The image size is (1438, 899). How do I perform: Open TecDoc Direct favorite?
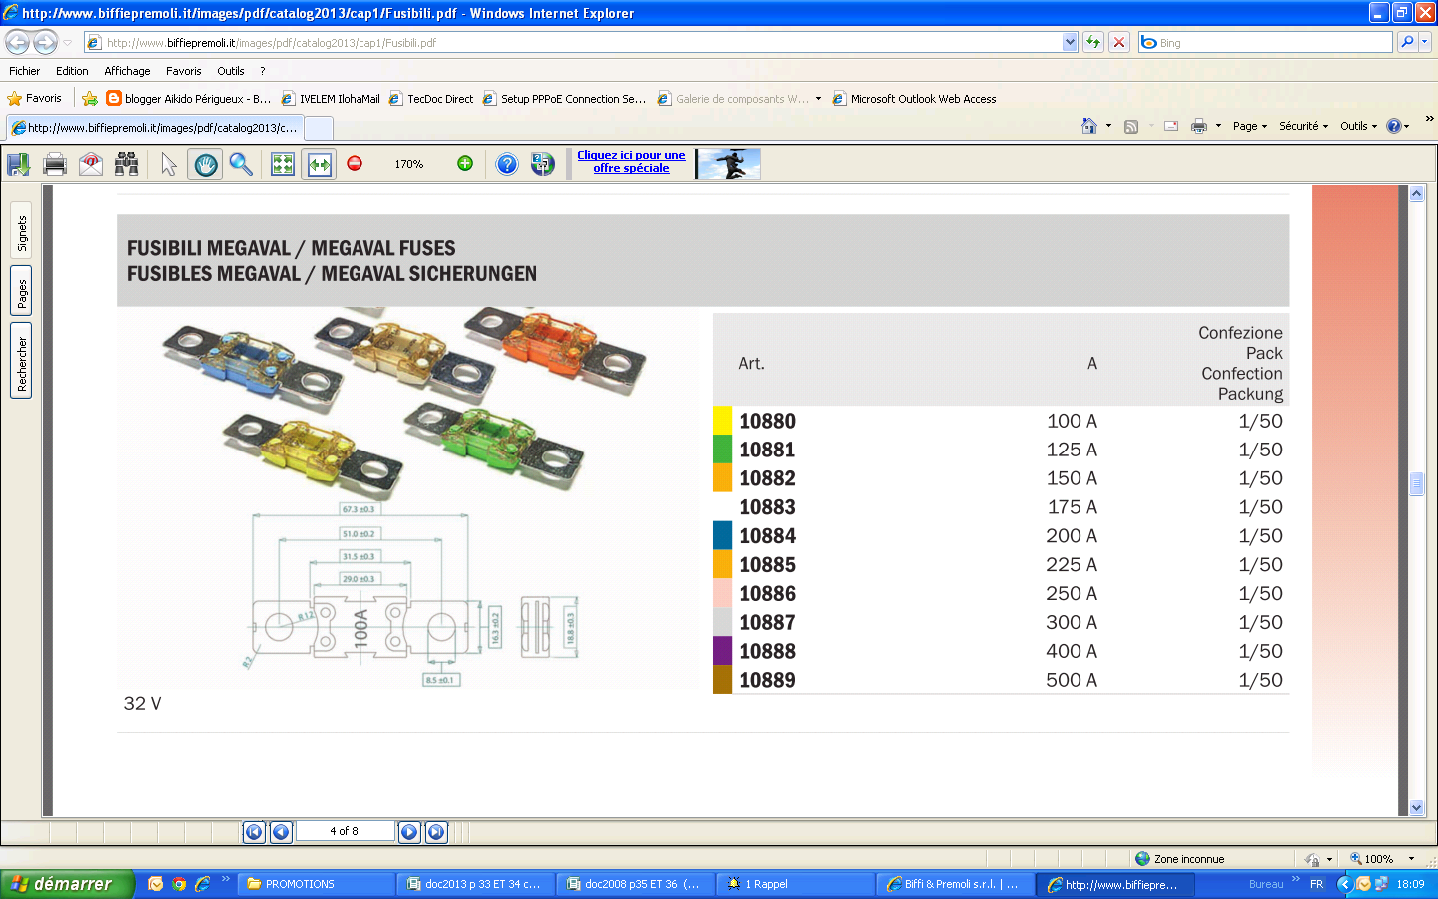(x=431, y=99)
